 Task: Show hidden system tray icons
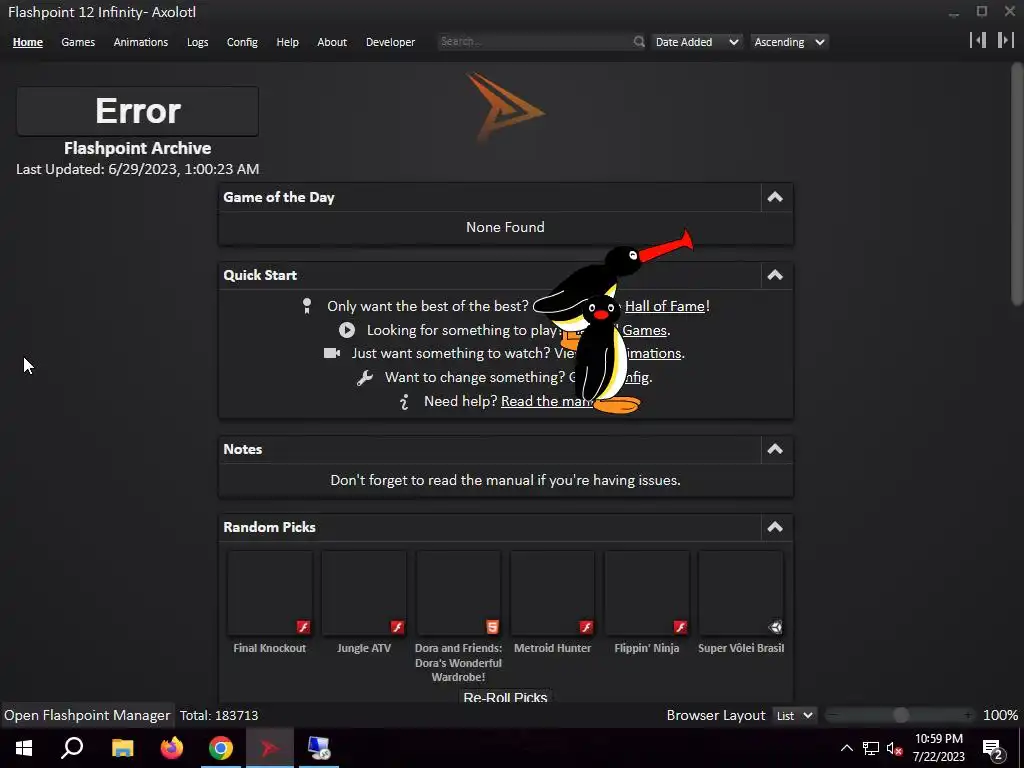[x=846, y=748]
